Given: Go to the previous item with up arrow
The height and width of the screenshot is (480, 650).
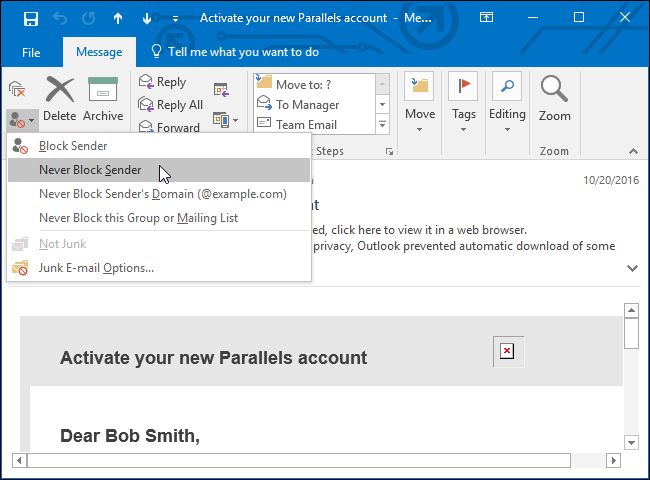Looking at the screenshot, I should point(118,19).
